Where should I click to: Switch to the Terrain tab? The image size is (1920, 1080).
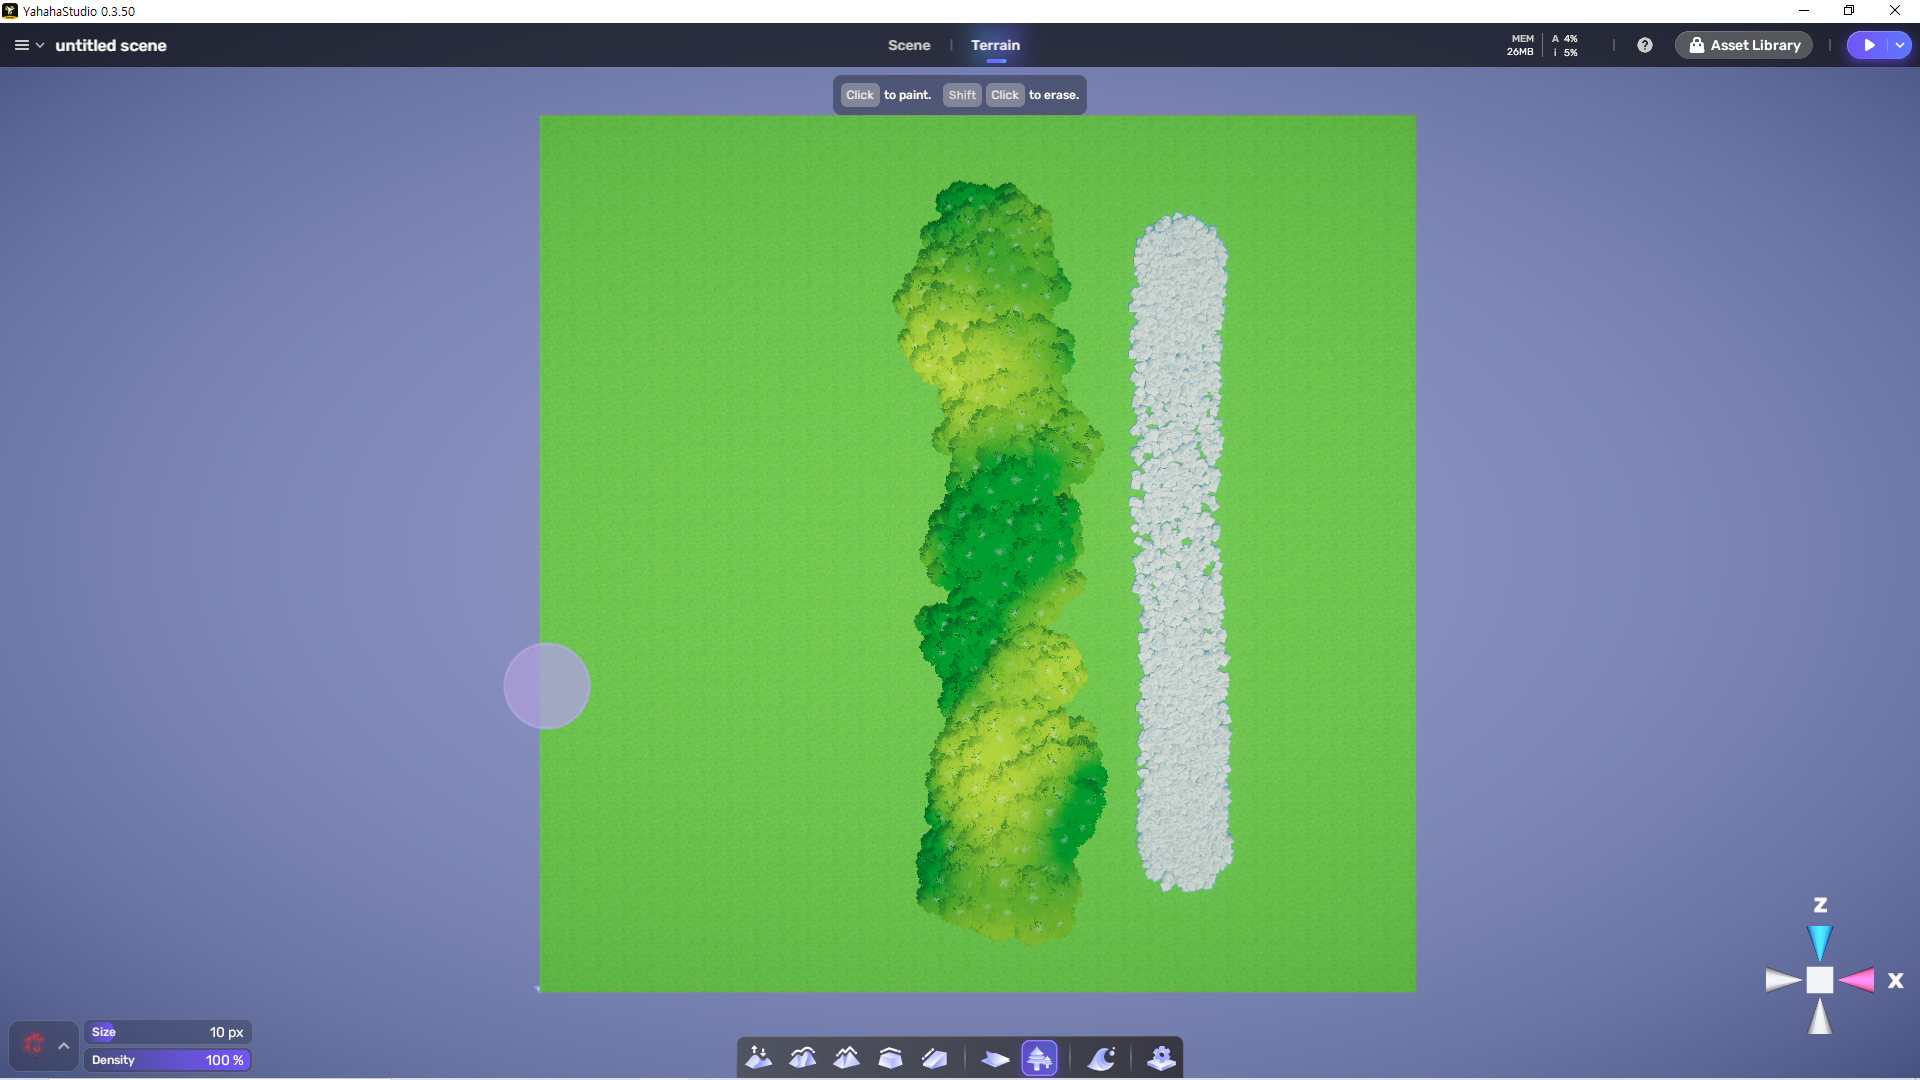click(x=995, y=45)
